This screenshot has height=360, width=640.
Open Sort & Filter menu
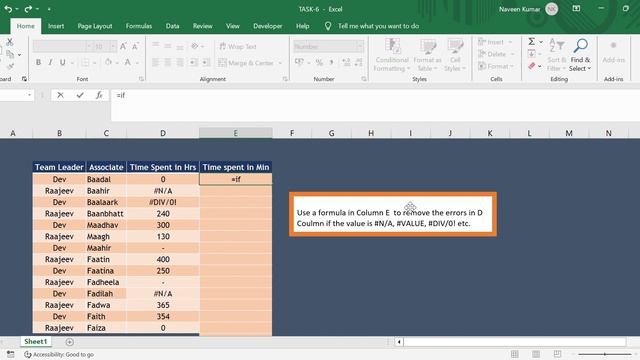tap(557, 55)
